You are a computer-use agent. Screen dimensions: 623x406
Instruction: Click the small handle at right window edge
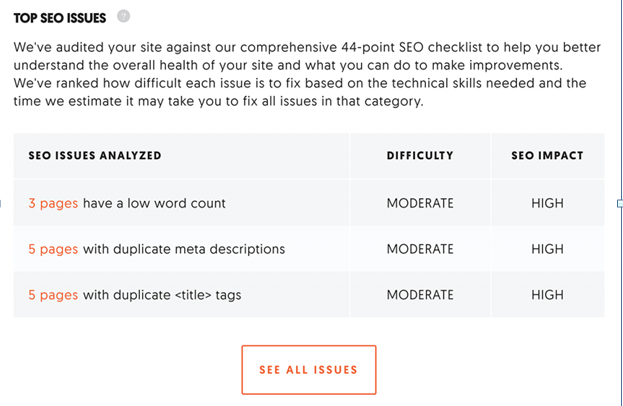[x=620, y=203]
